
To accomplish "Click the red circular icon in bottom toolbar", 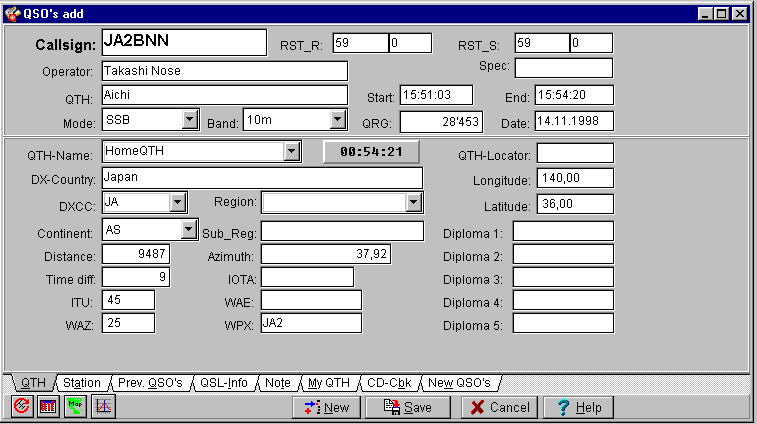I will 22,407.
